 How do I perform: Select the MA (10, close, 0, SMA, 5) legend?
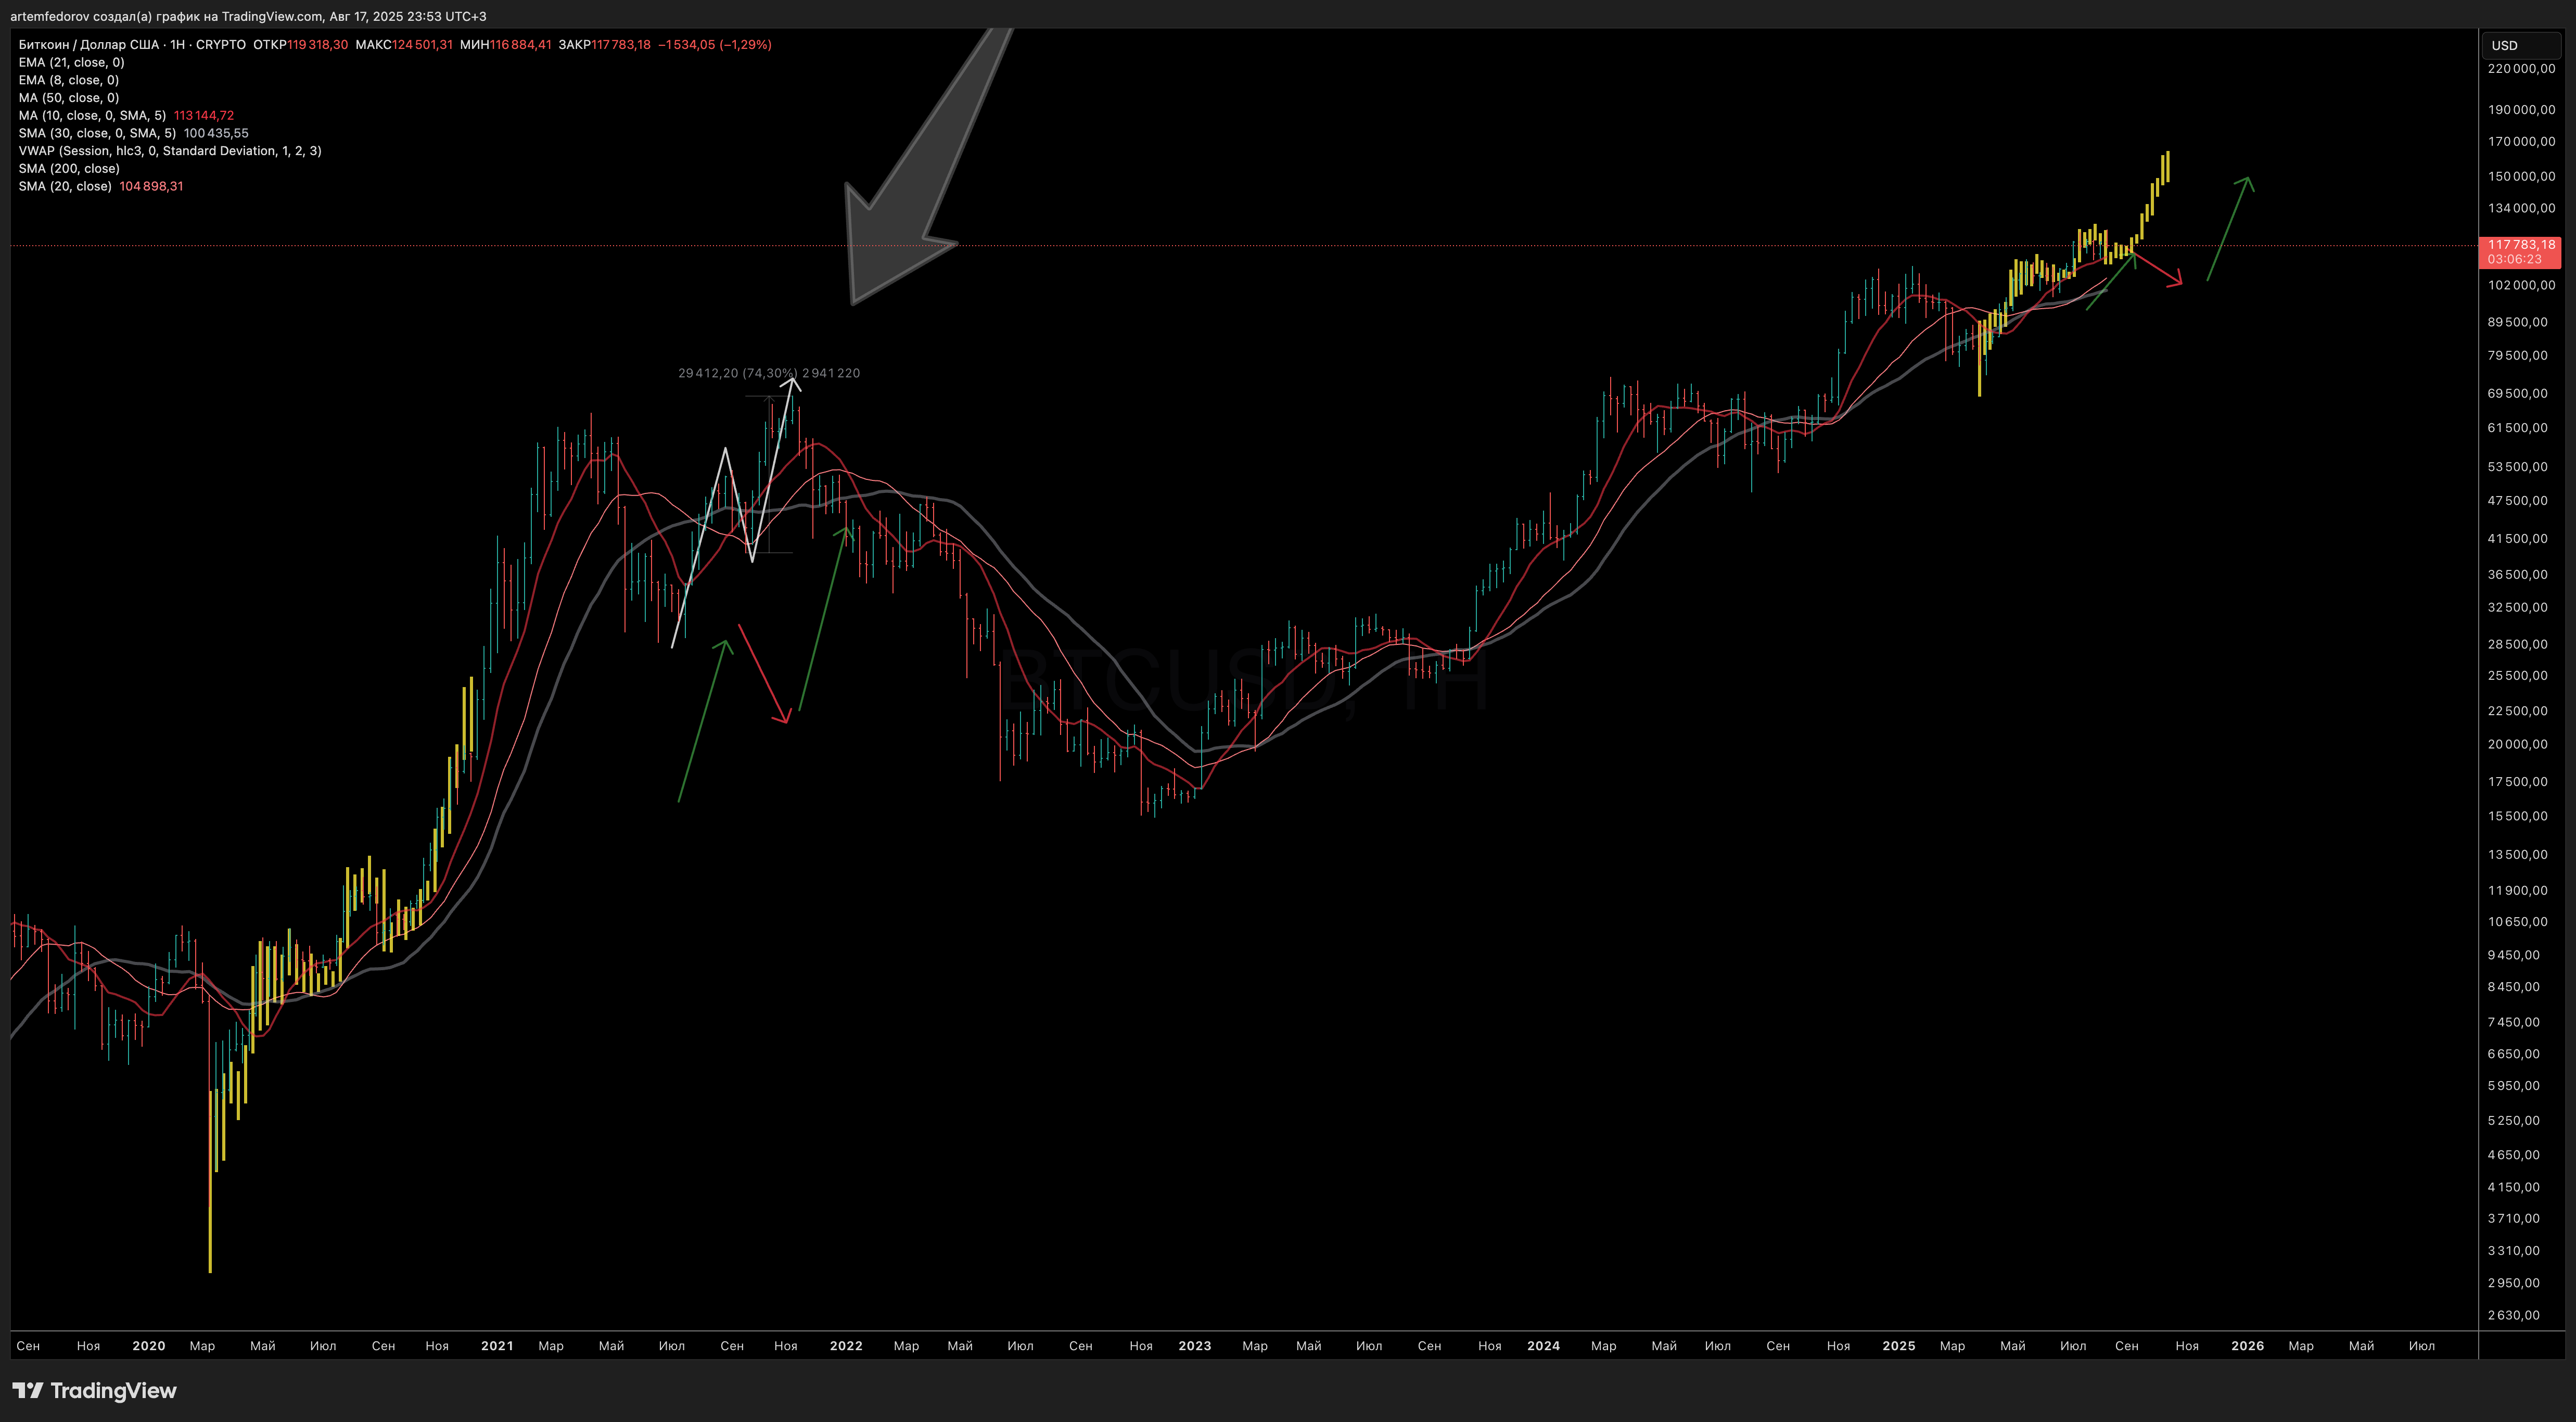[92, 116]
